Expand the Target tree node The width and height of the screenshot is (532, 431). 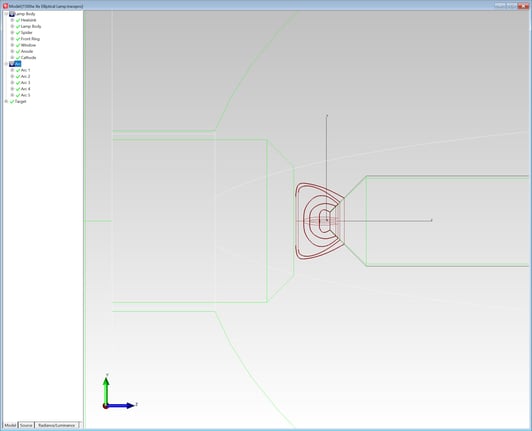(6, 101)
